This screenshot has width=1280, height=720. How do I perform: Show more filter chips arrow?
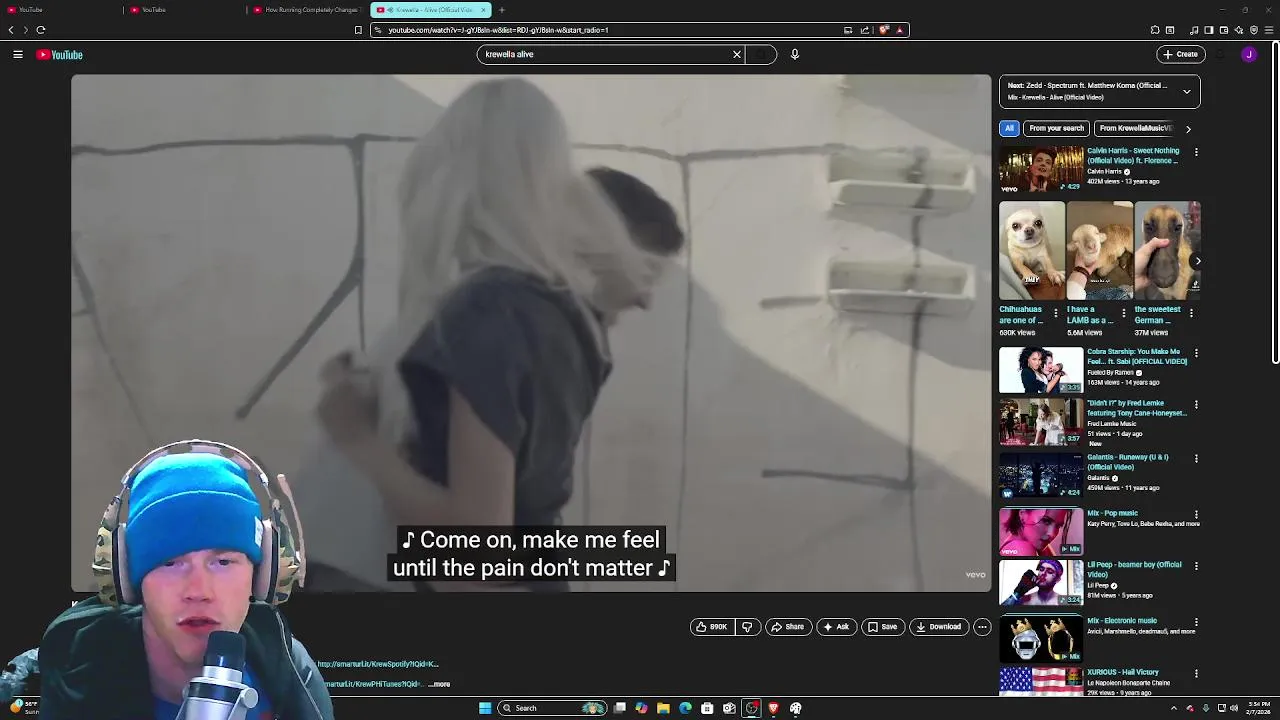[x=1188, y=129]
